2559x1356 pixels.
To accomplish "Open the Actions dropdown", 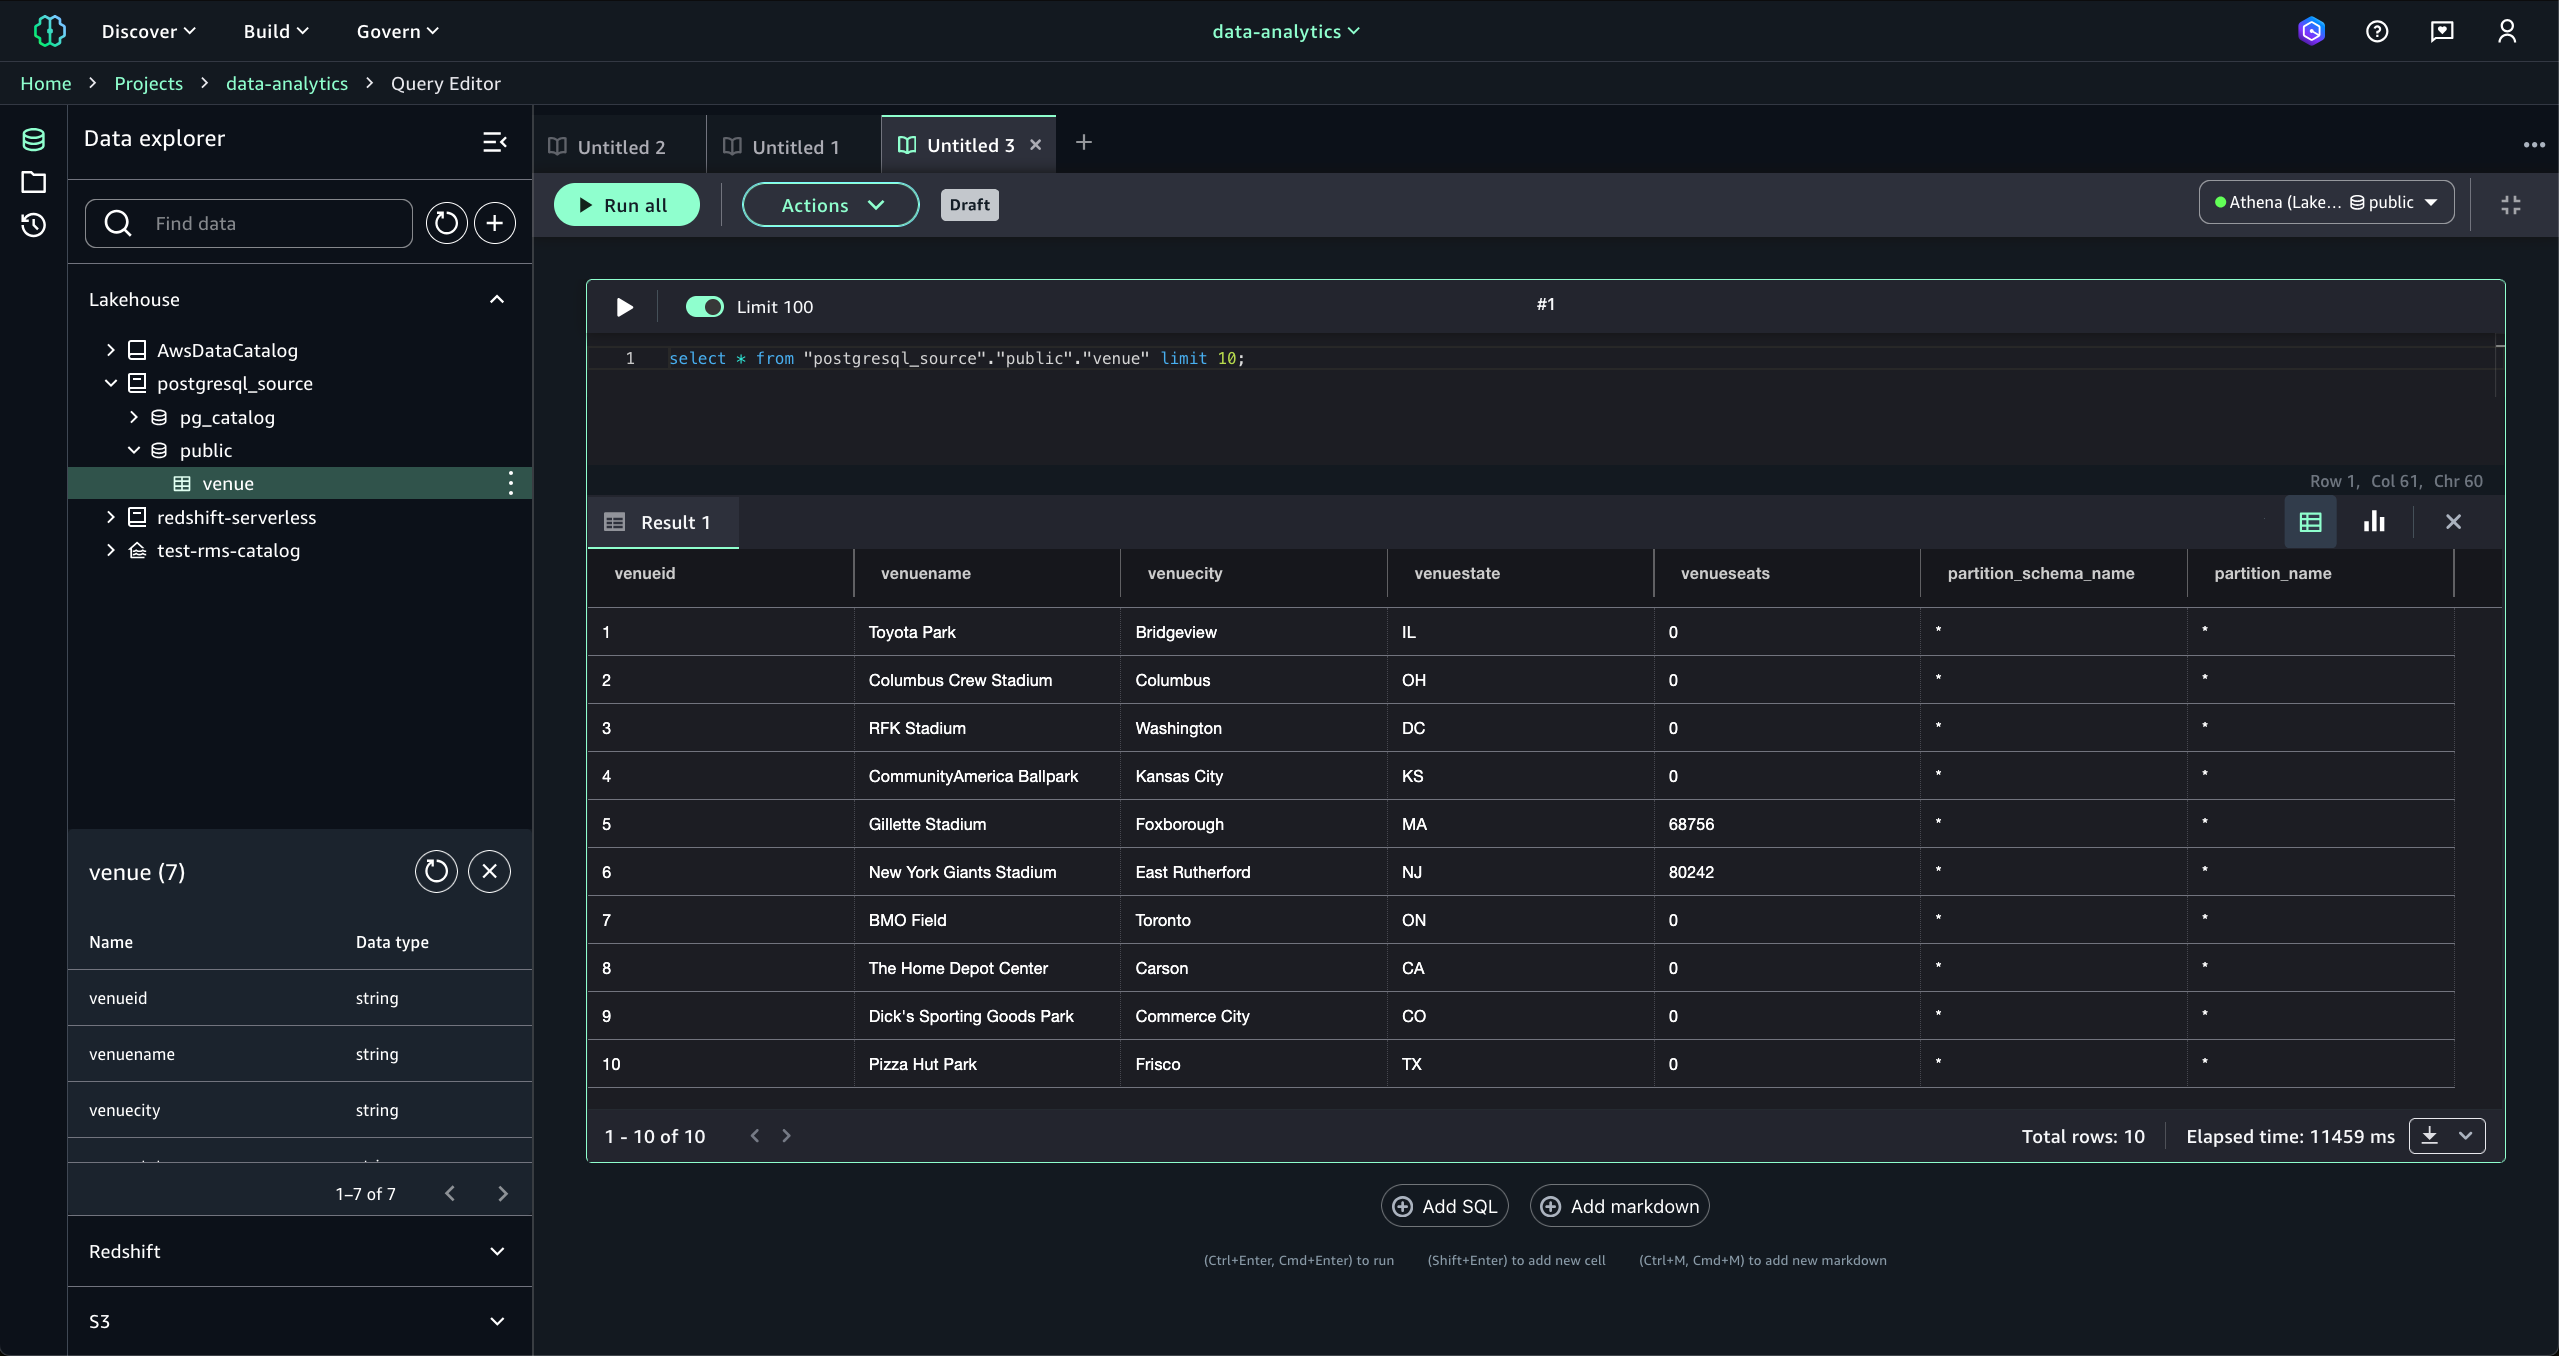I will point(830,205).
